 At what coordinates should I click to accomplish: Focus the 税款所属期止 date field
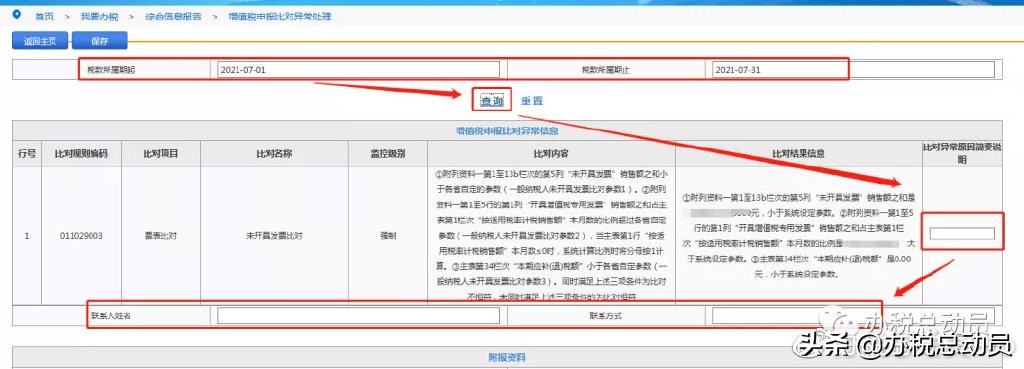pos(853,69)
